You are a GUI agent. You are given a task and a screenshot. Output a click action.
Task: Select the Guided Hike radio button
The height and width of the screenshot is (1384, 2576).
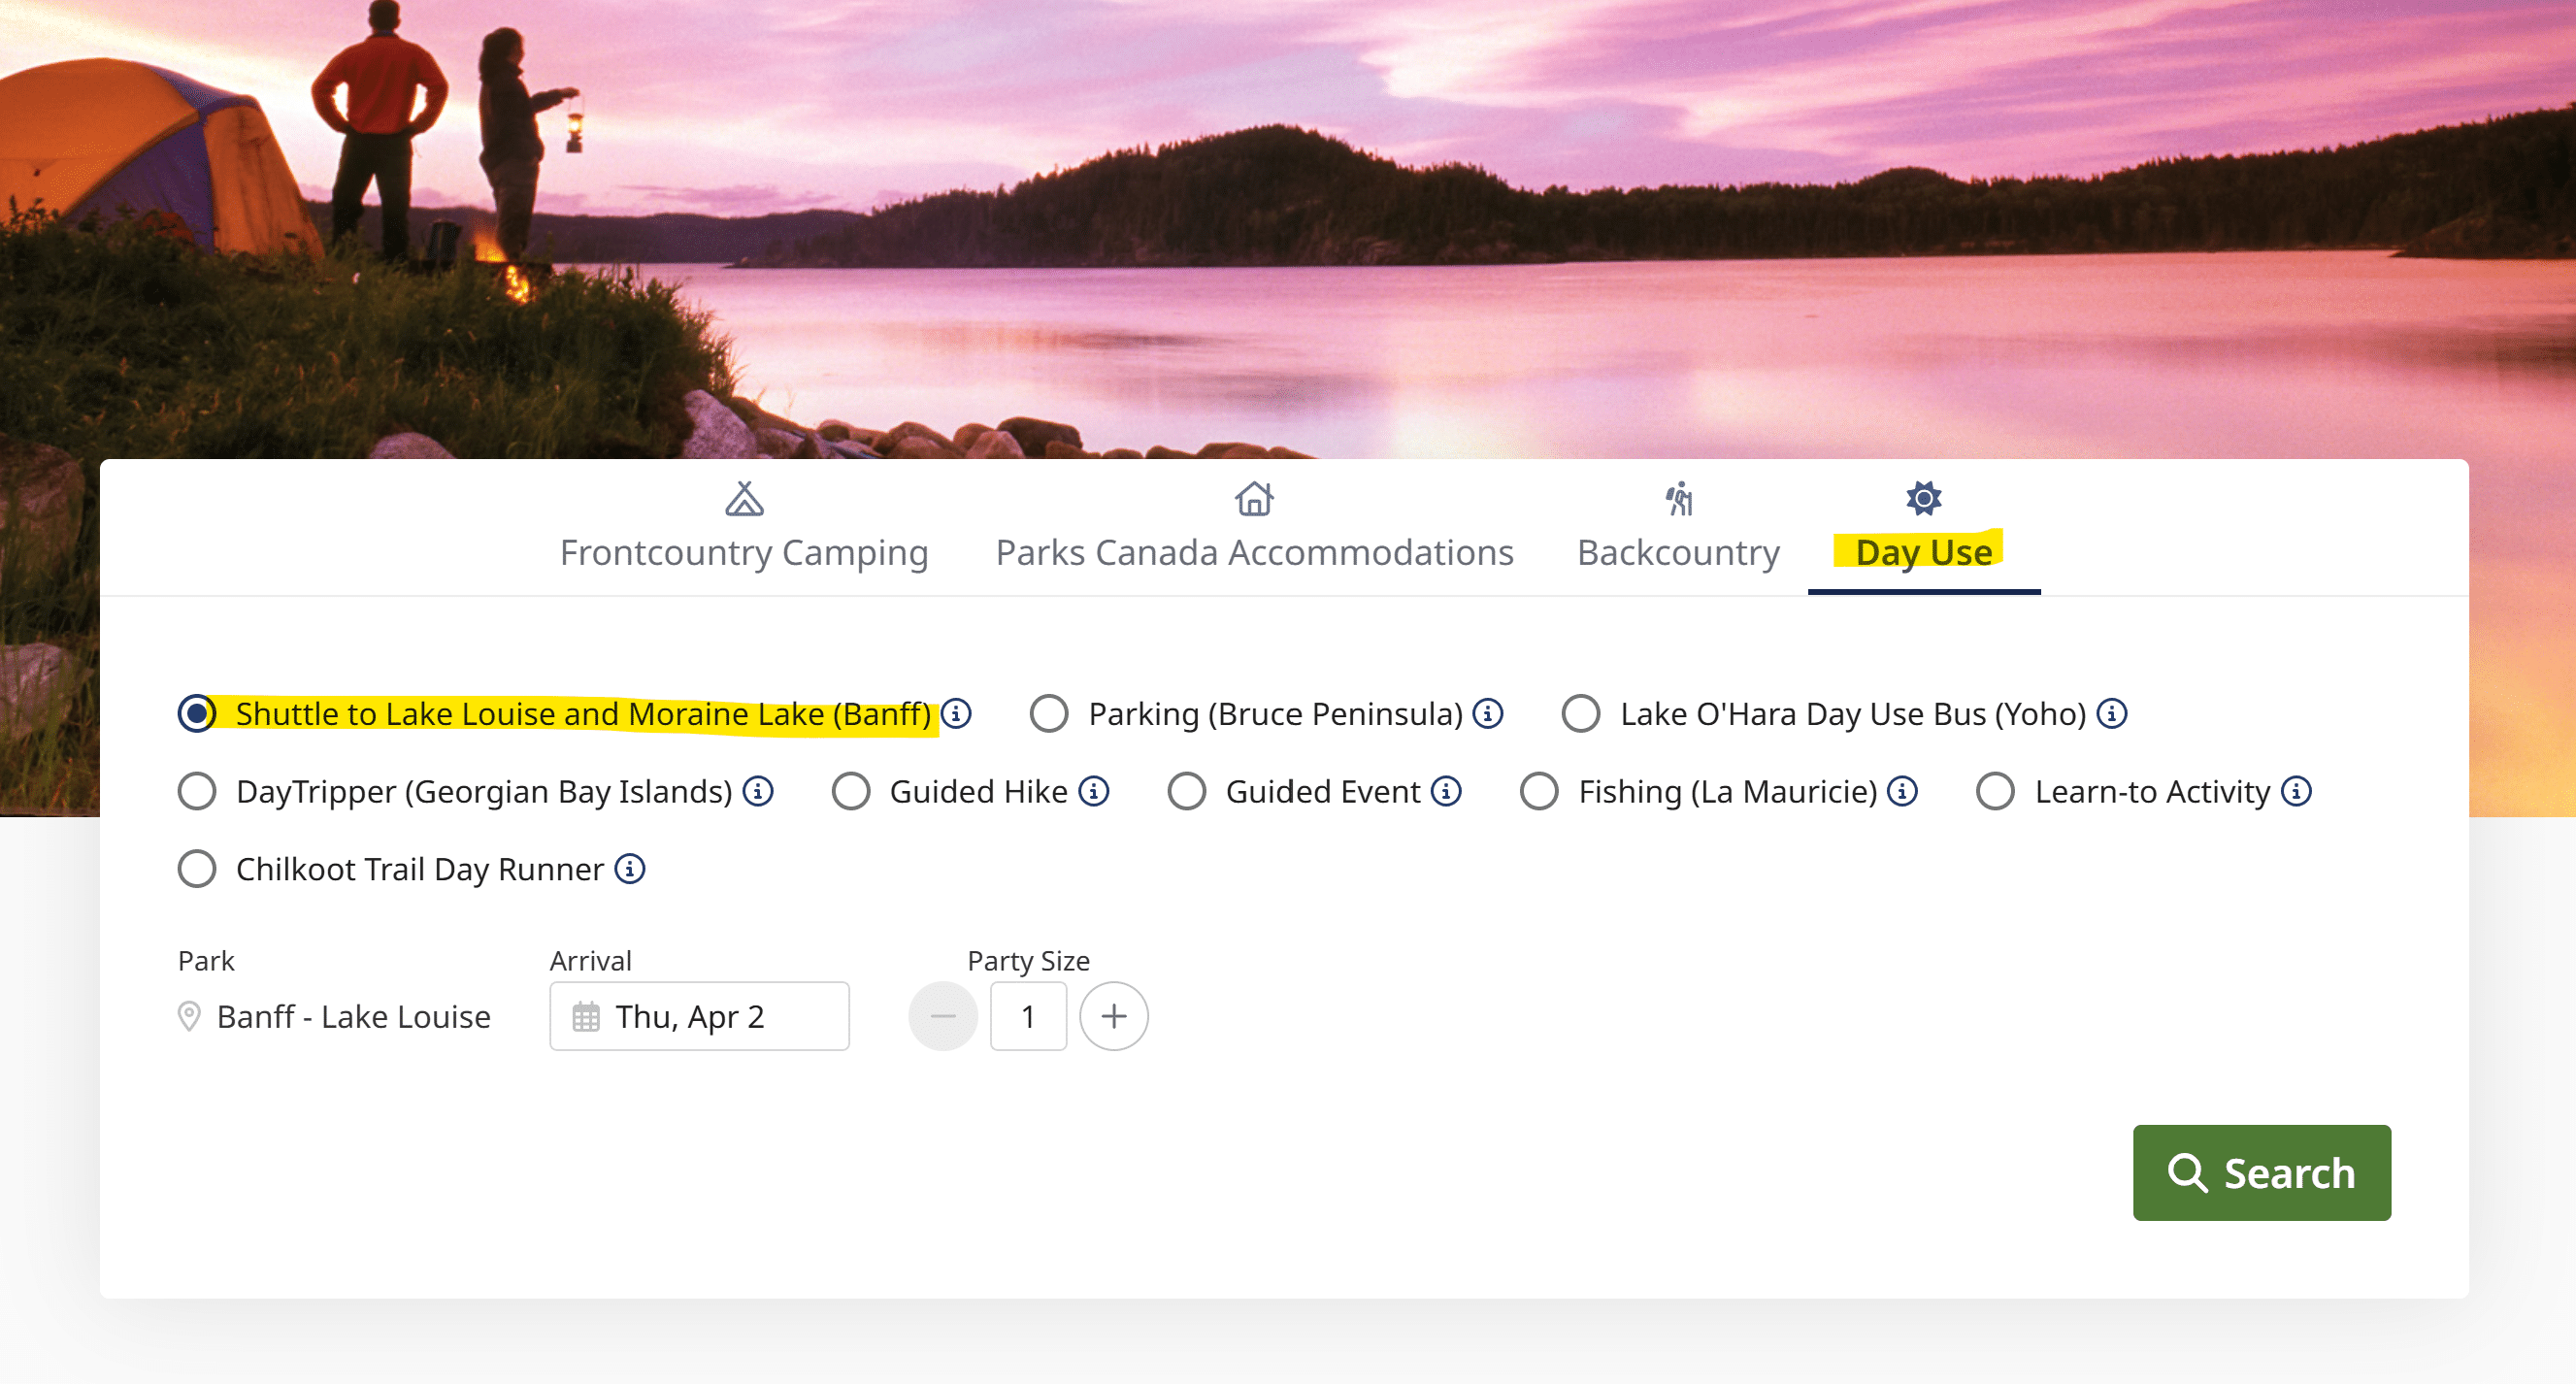pyautogui.click(x=851, y=792)
